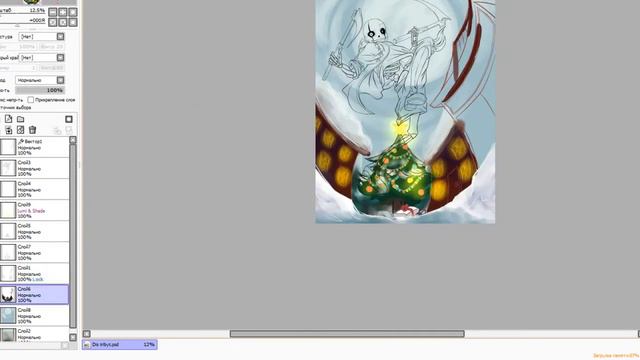Image resolution: width=640 pixels, height=360 pixels.
Task: Click the zoom value field 12.5%
Action: pyautogui.click(x=23, y=10)
